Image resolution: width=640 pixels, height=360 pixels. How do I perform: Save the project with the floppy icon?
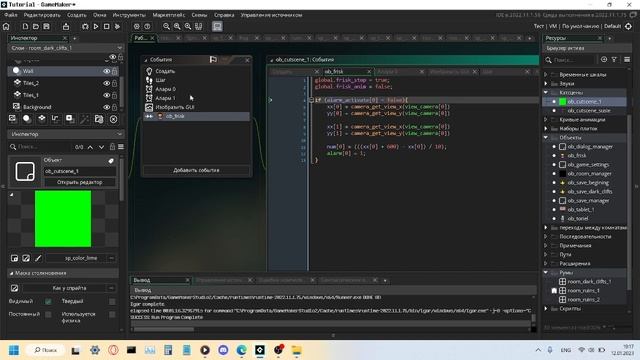pyautogui.click(x=47, y=27)
